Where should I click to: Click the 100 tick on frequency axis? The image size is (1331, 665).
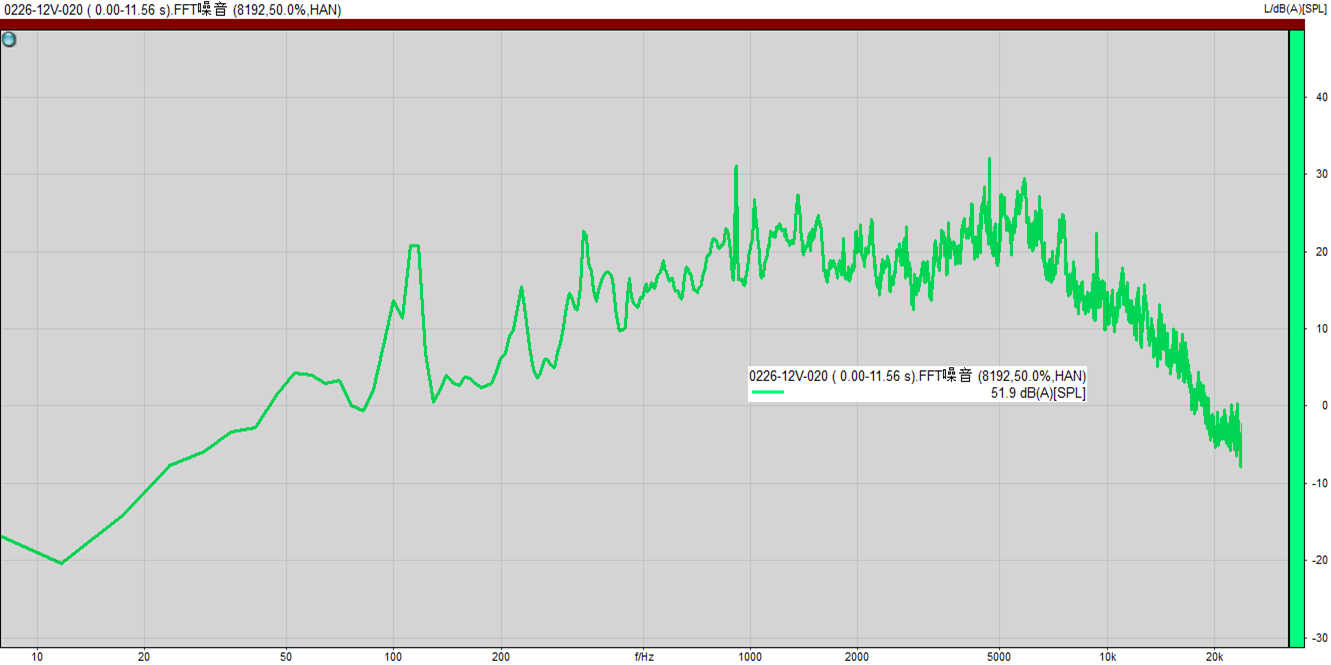(x=393, y=657)
